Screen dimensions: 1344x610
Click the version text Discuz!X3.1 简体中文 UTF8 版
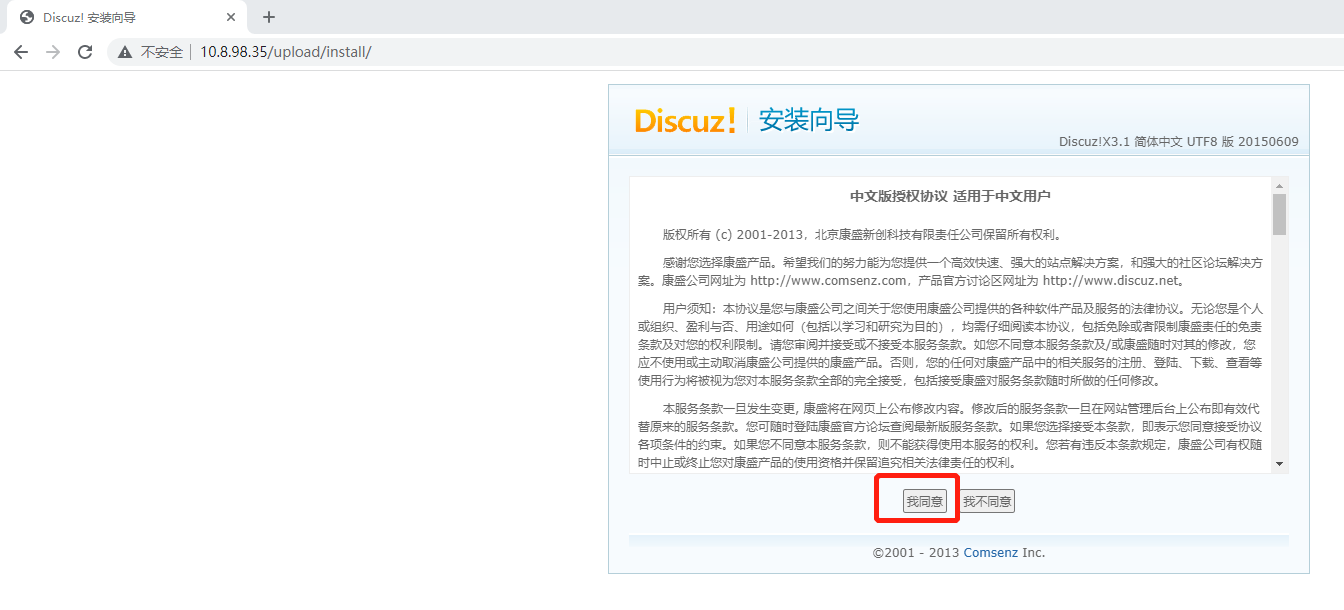coord(1179,141)
